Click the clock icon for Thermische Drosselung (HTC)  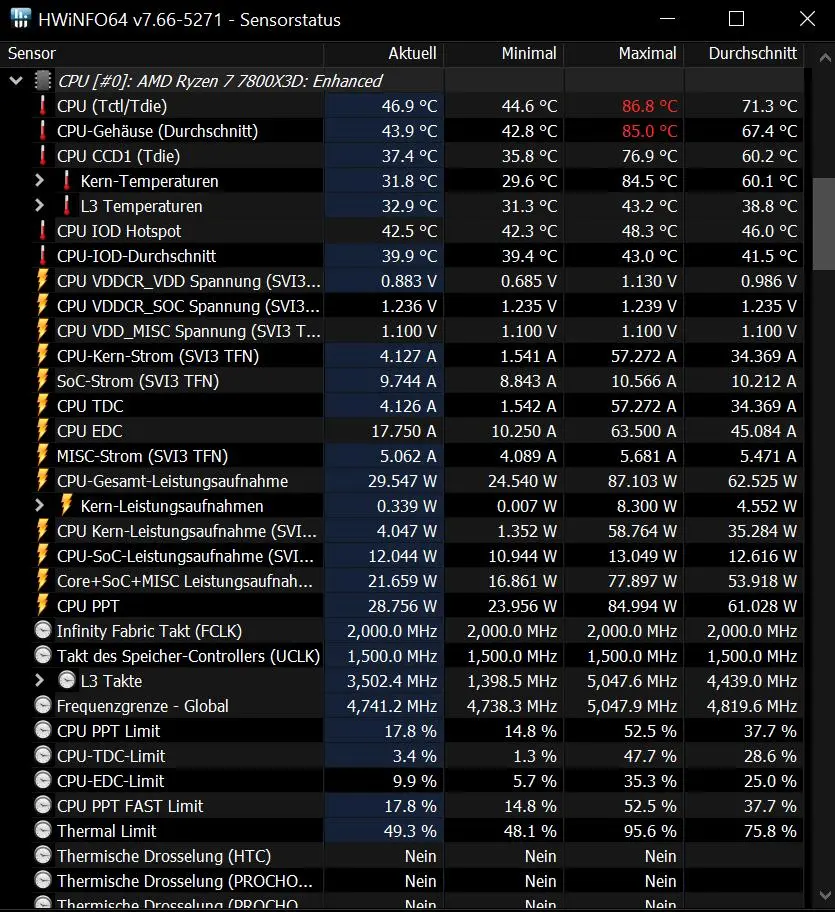pos(43,856)
